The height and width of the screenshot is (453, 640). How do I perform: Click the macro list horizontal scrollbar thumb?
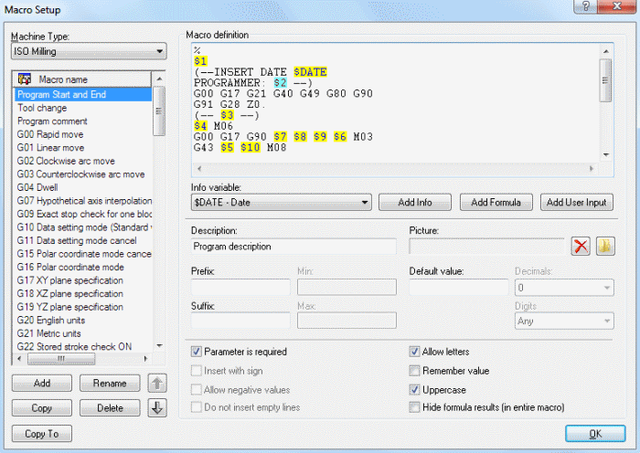61,359
